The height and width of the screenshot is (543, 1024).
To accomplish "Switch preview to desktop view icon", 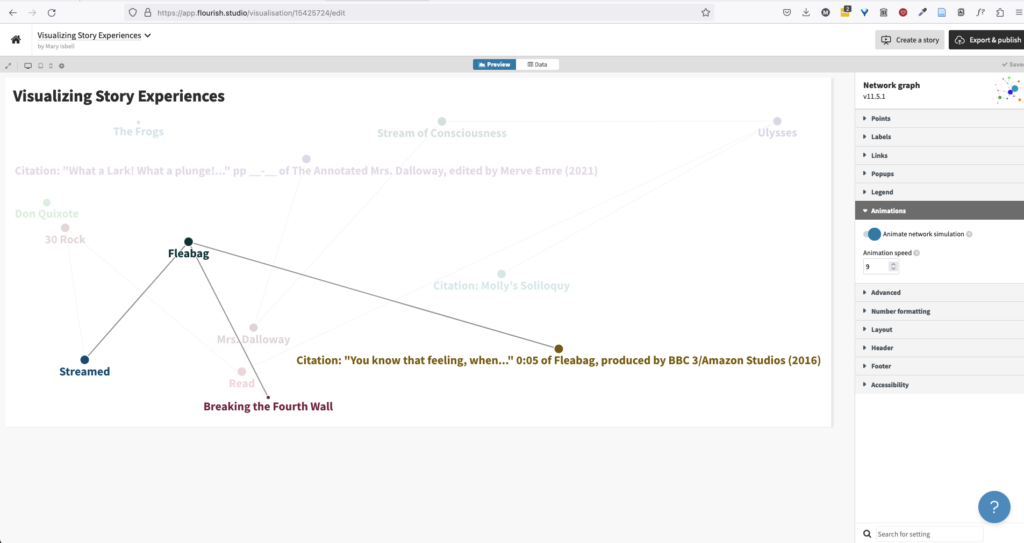I will (x=28, y=65).
